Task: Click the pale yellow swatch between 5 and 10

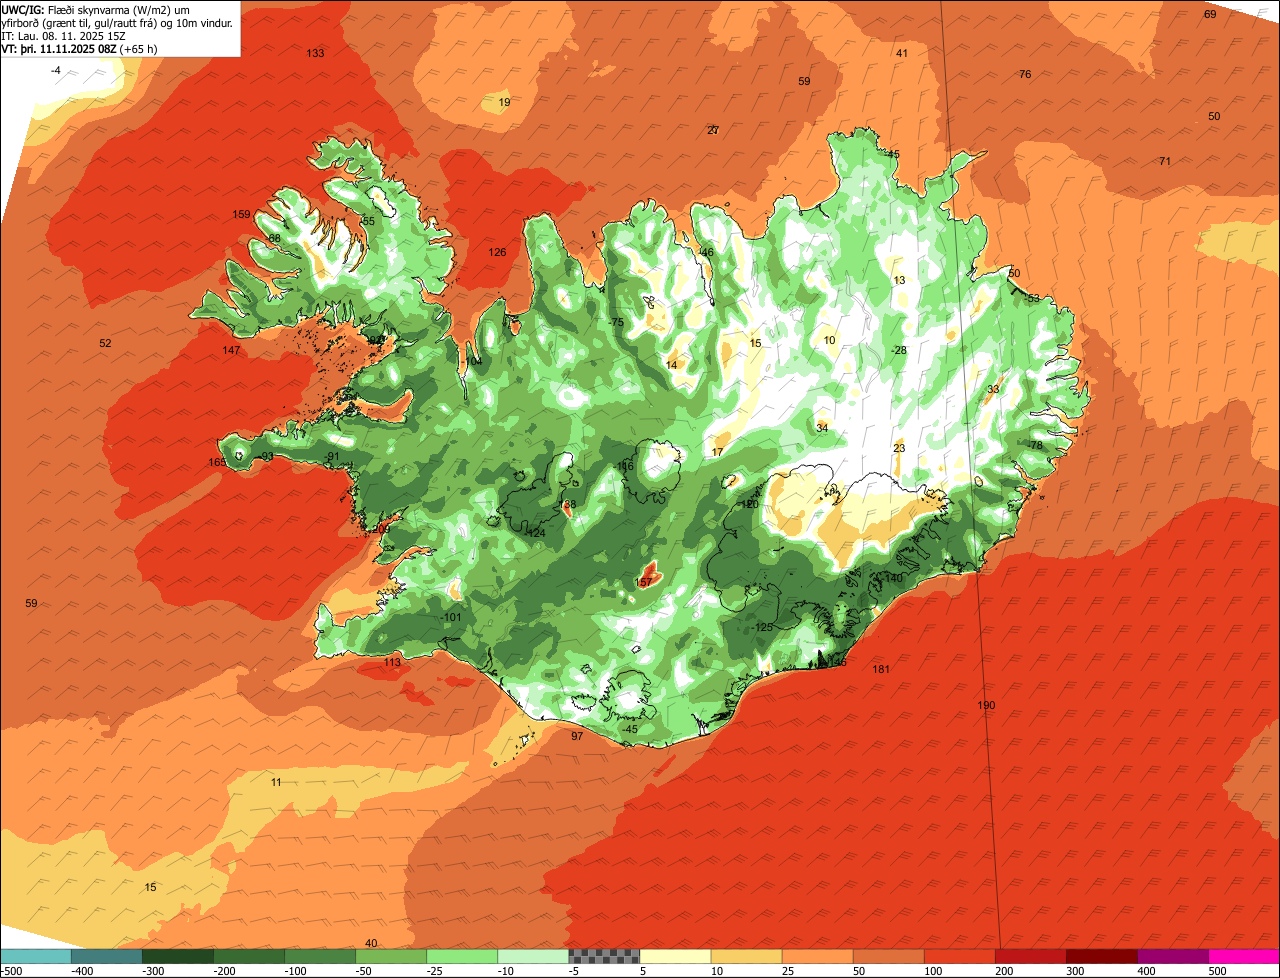Action: 675,956
